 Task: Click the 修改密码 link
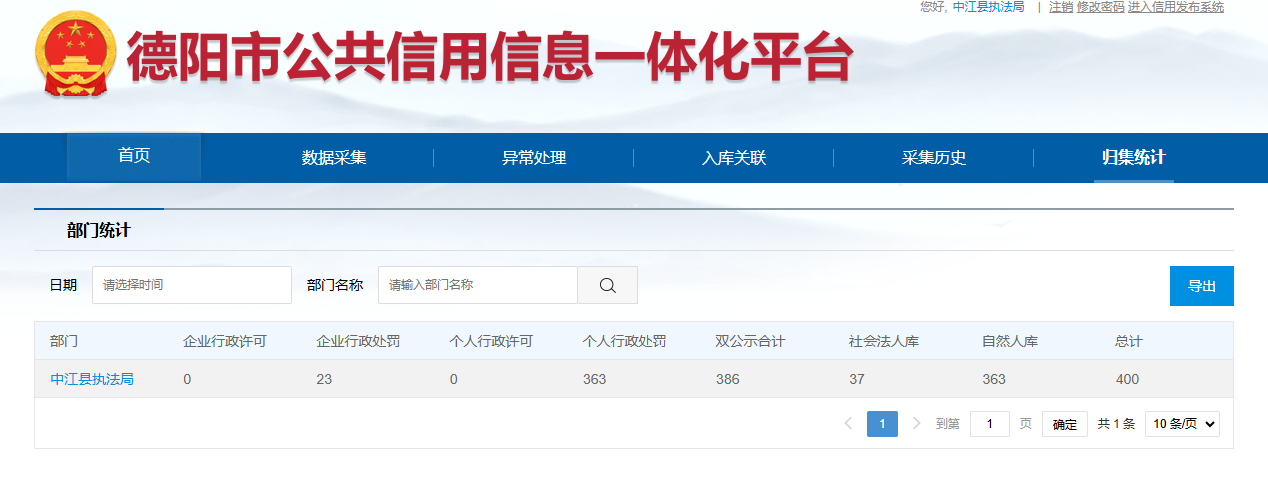tap(1101, 7)
